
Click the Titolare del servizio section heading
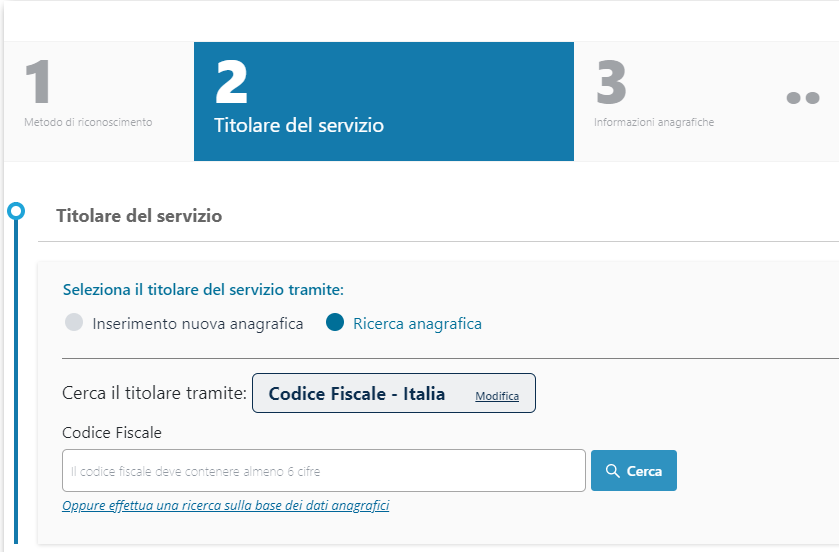coord(139,215)
